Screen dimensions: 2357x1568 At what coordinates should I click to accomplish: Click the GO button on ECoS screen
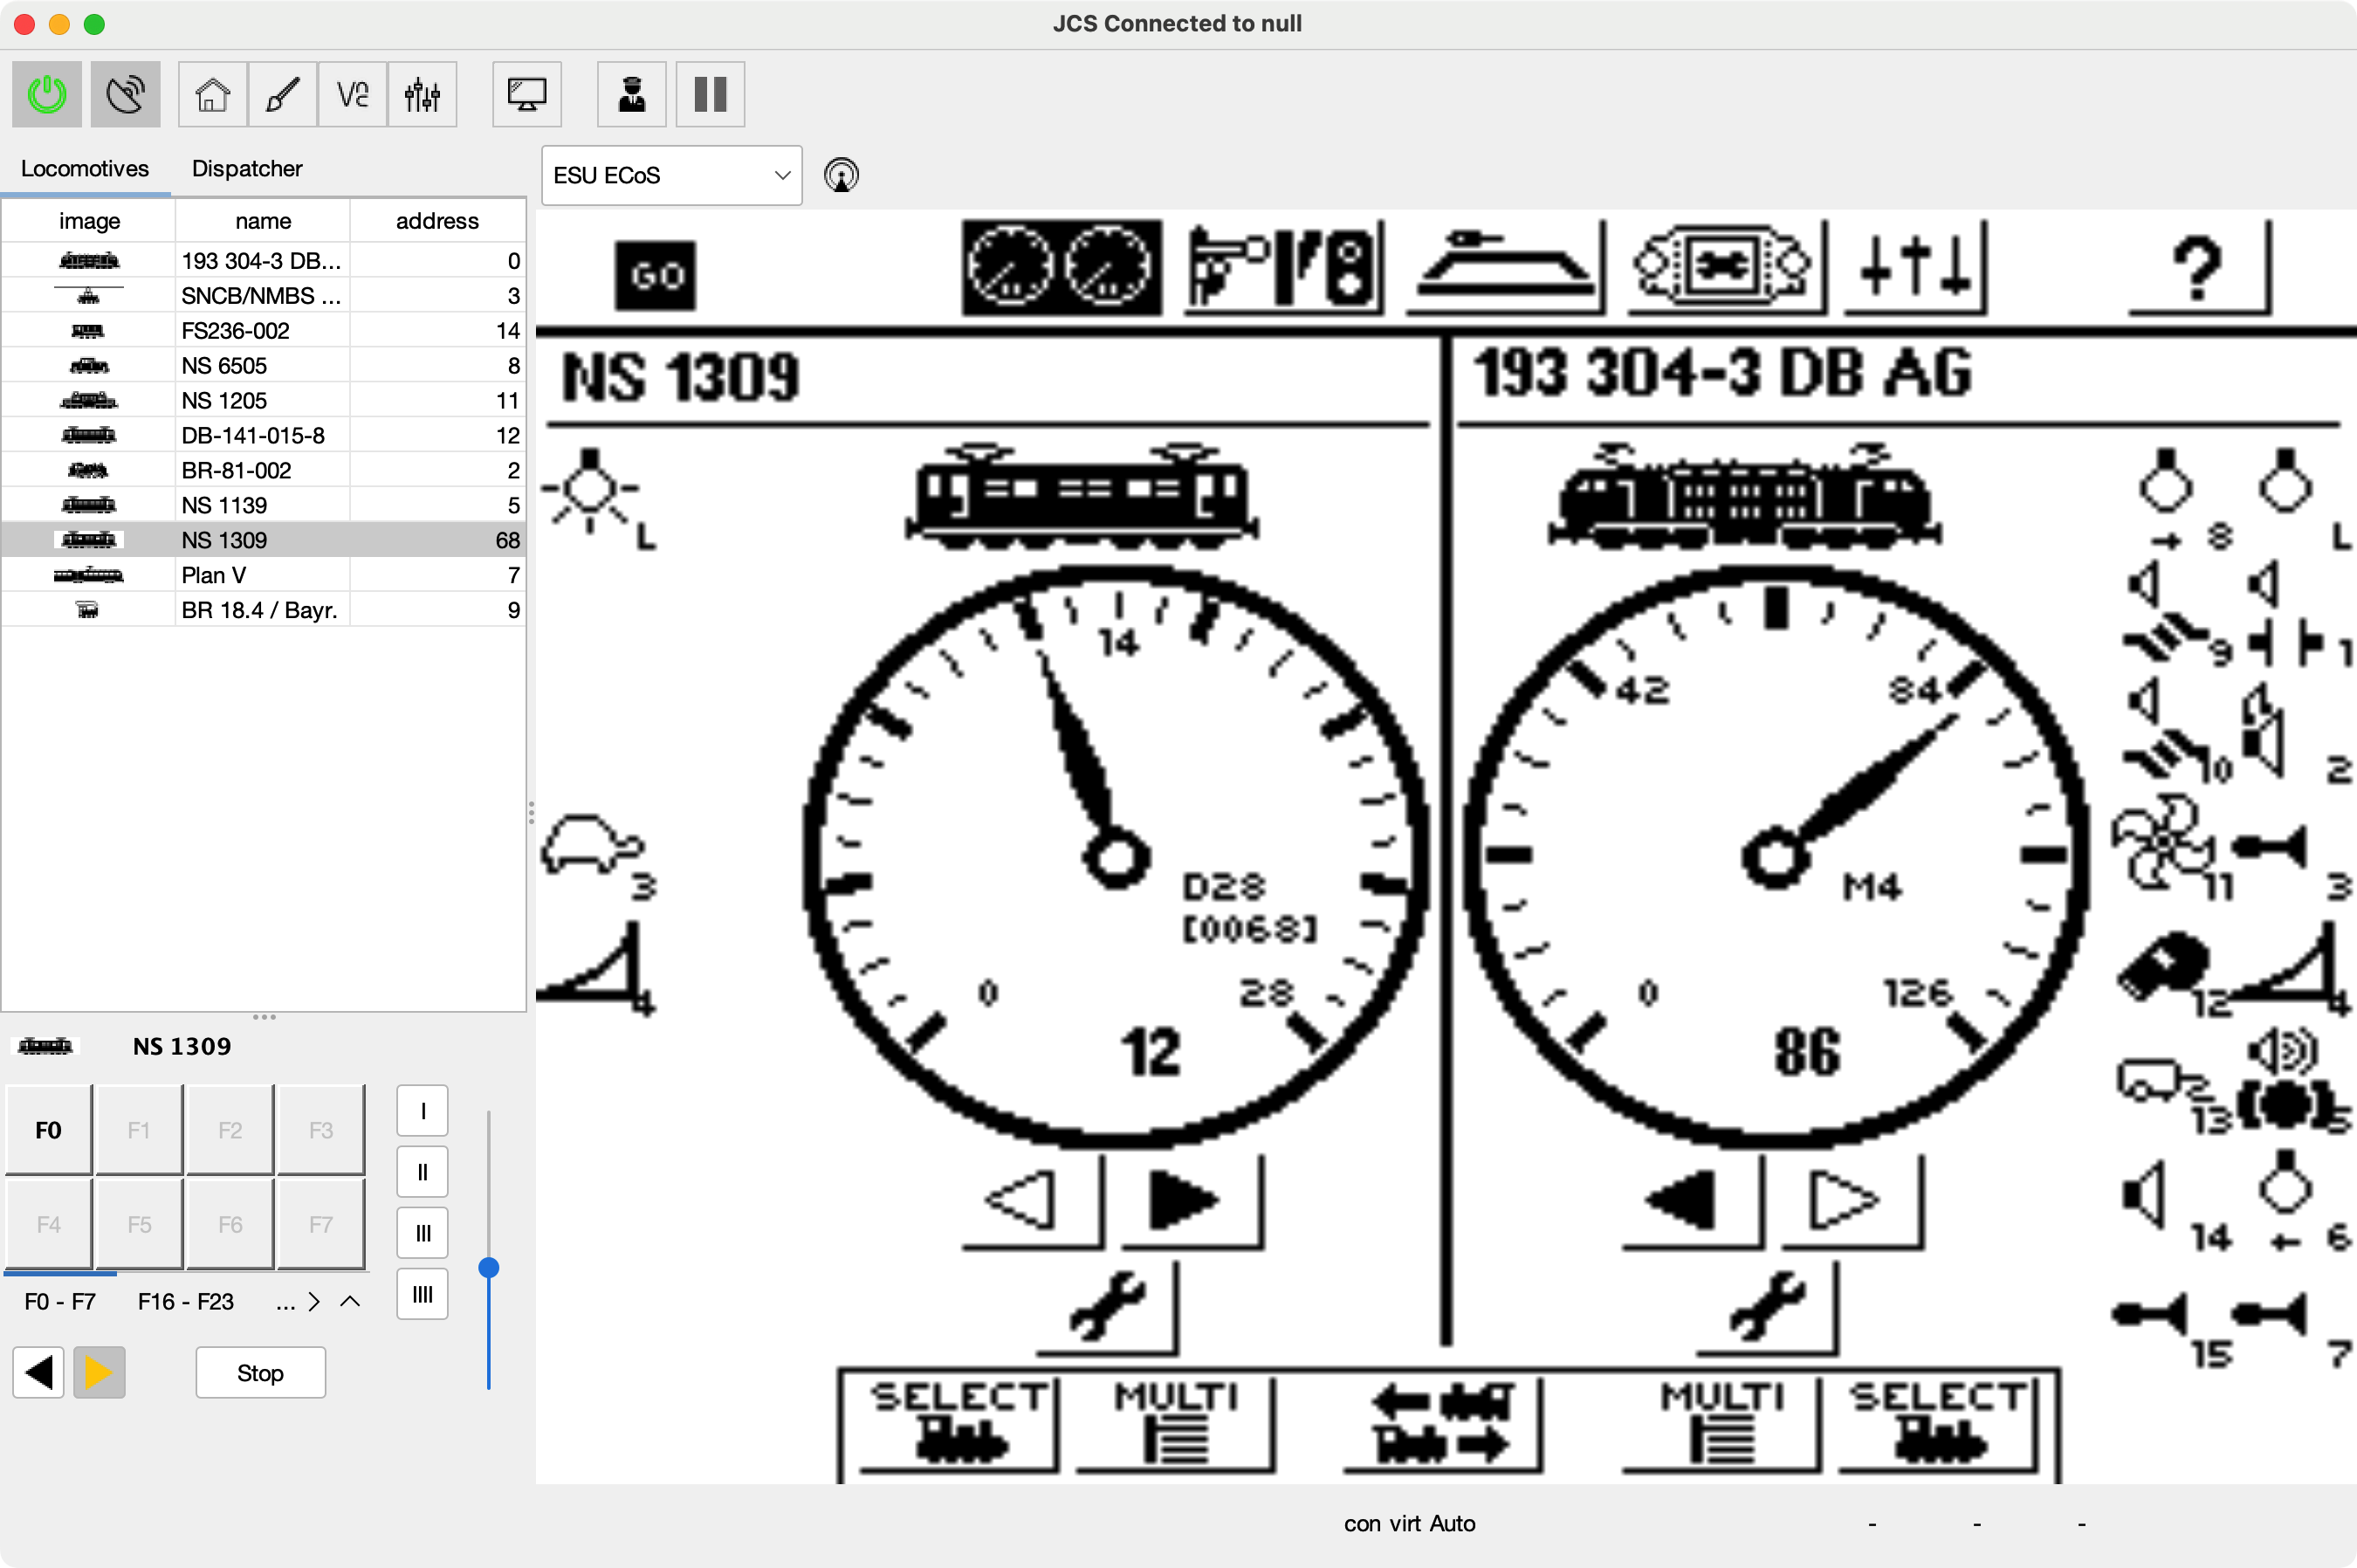click(656, 275)
